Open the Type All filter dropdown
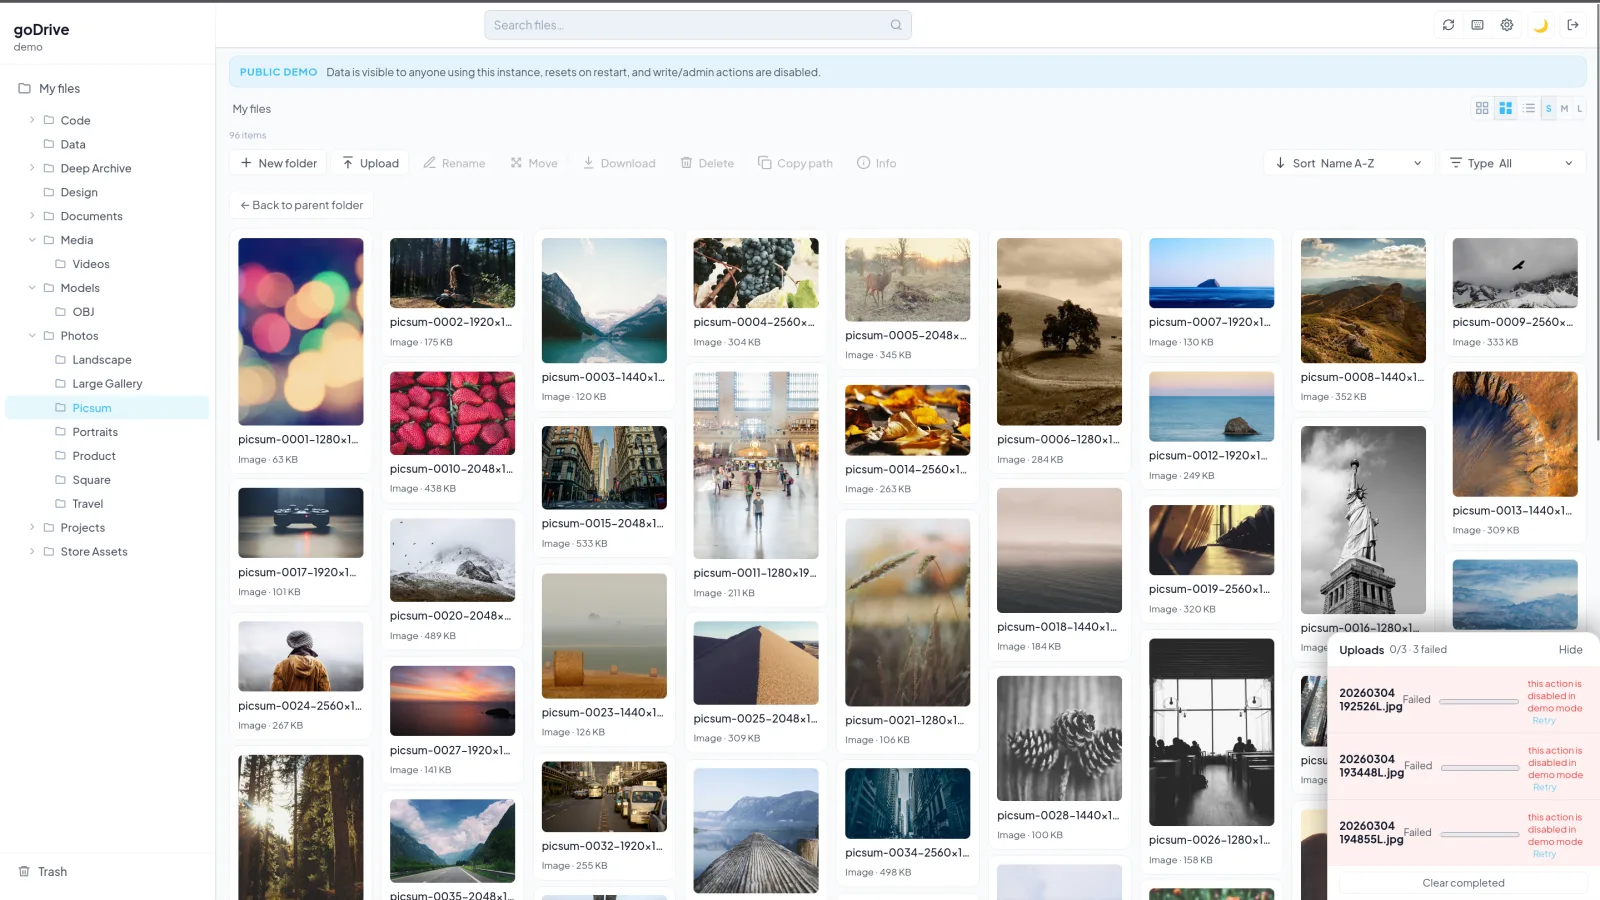 [1512, 163]
